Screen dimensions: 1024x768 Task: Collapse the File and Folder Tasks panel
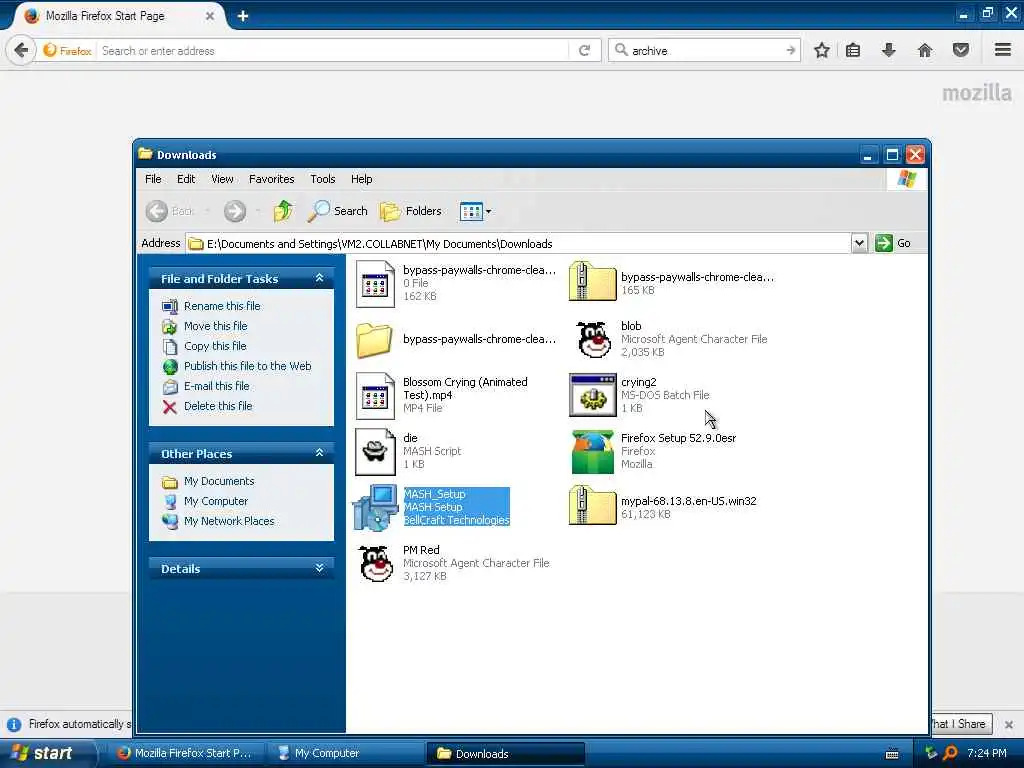coord(319,278)
